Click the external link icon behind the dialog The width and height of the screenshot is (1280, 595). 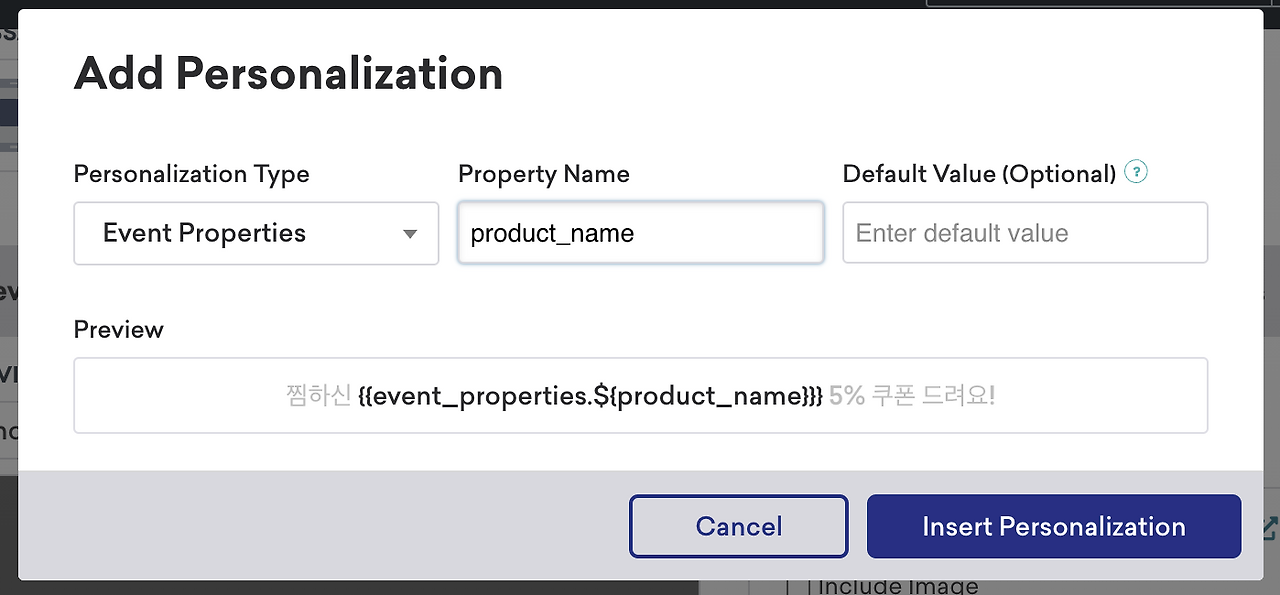coord(1270,529)
